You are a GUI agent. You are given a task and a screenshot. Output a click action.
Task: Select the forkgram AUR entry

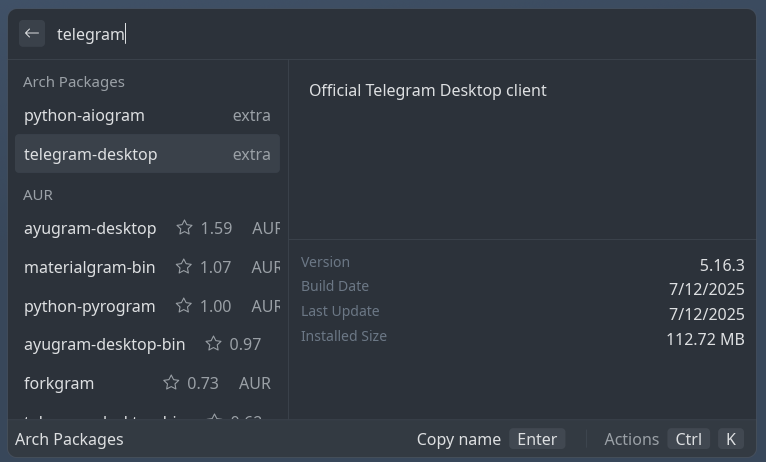(x=147, y=383)
